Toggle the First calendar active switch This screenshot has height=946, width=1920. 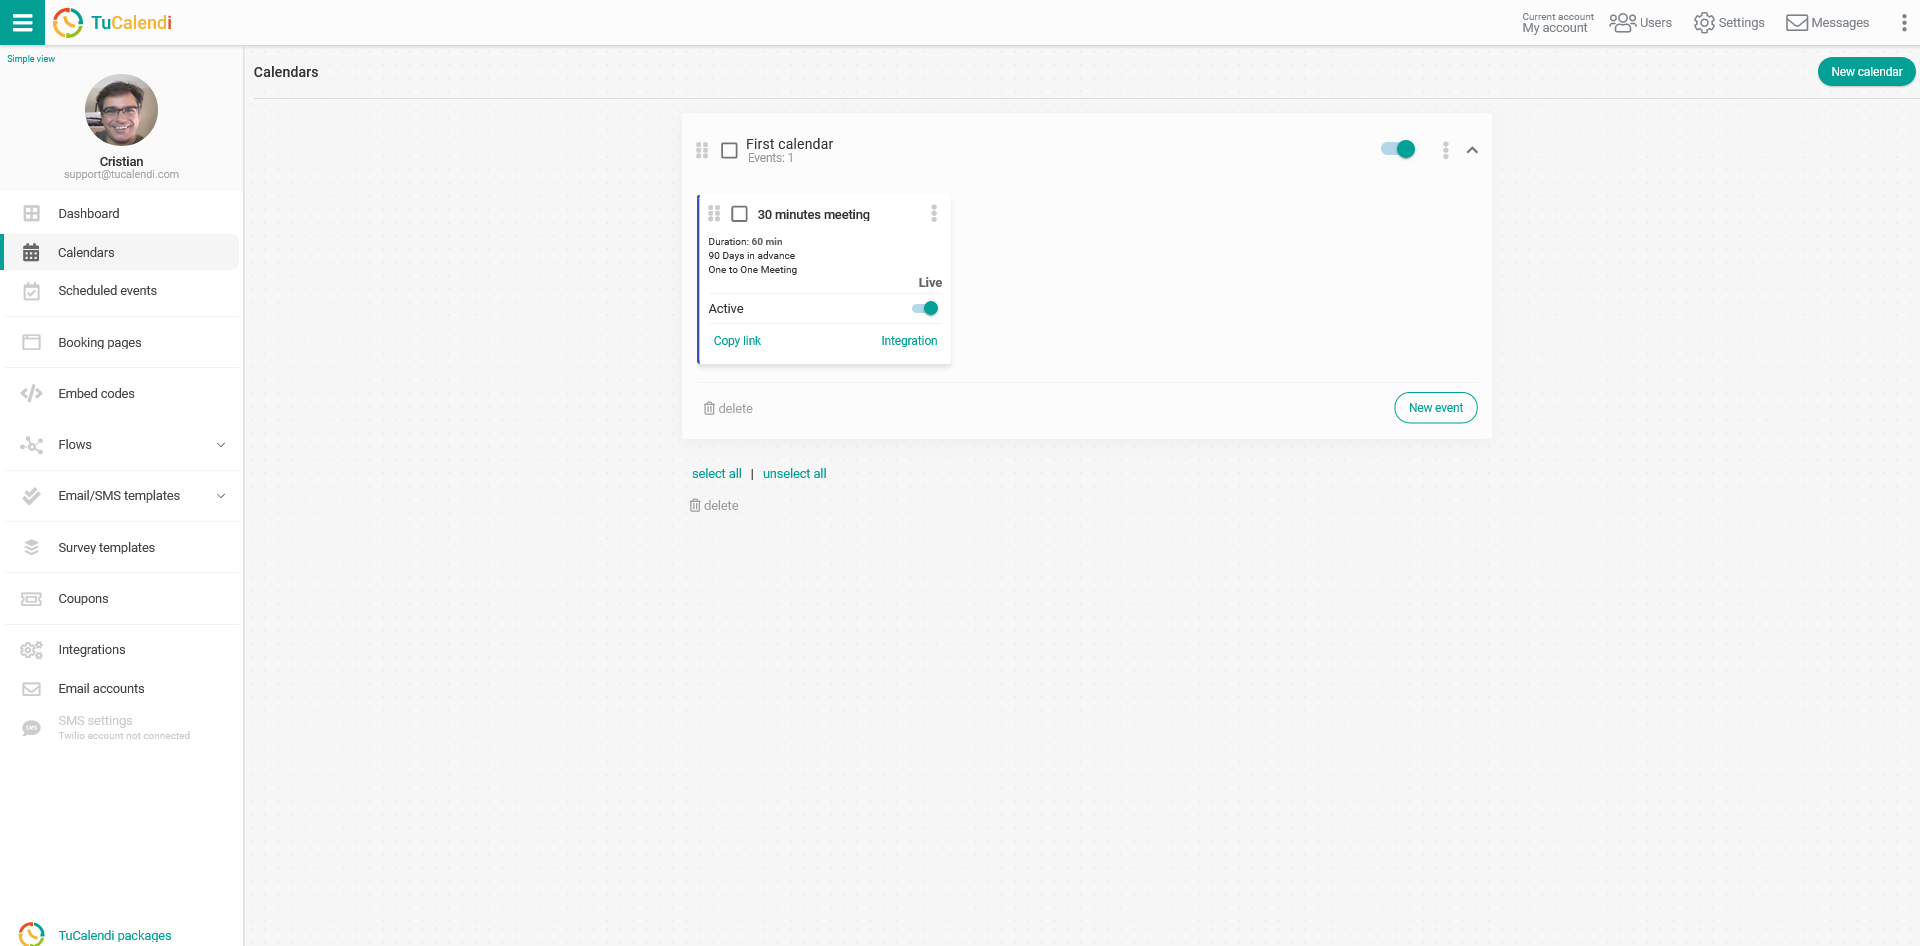(1397, 148)
